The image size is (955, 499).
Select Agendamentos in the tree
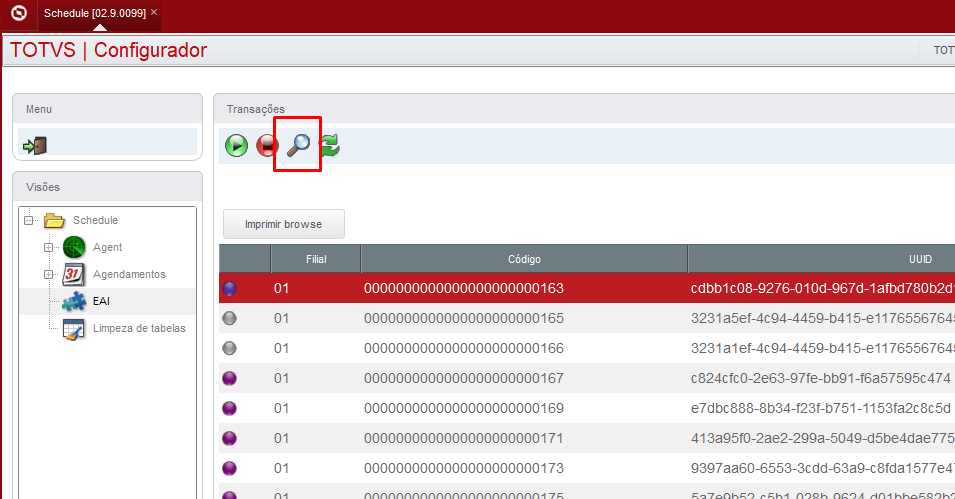tap(129, 274)
